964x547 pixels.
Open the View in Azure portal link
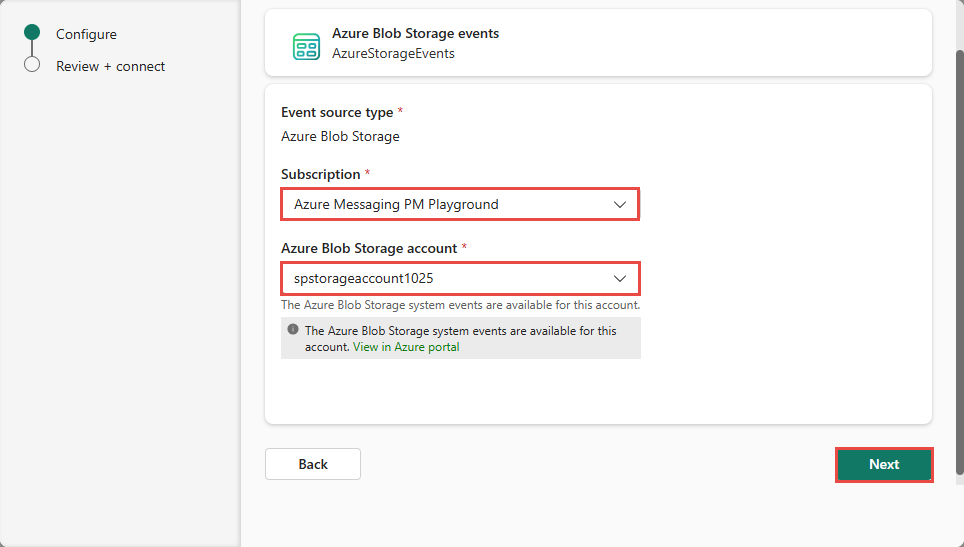point(406,347)
